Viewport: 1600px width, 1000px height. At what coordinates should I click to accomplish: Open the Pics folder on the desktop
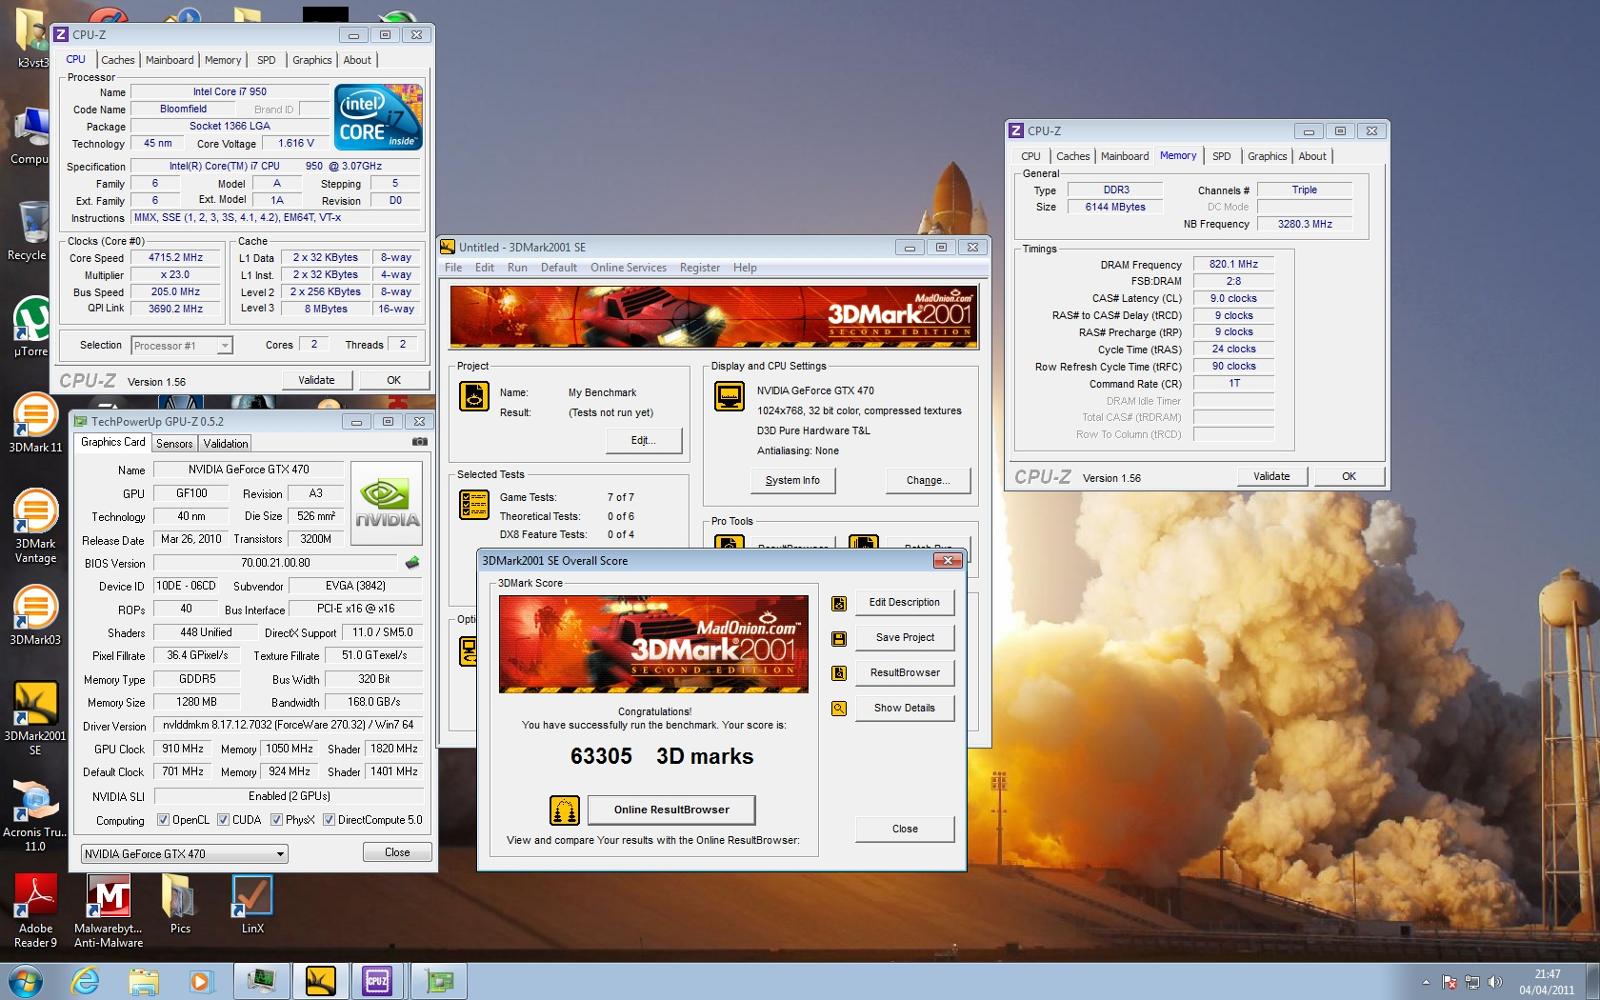click(x=180, y=904)
